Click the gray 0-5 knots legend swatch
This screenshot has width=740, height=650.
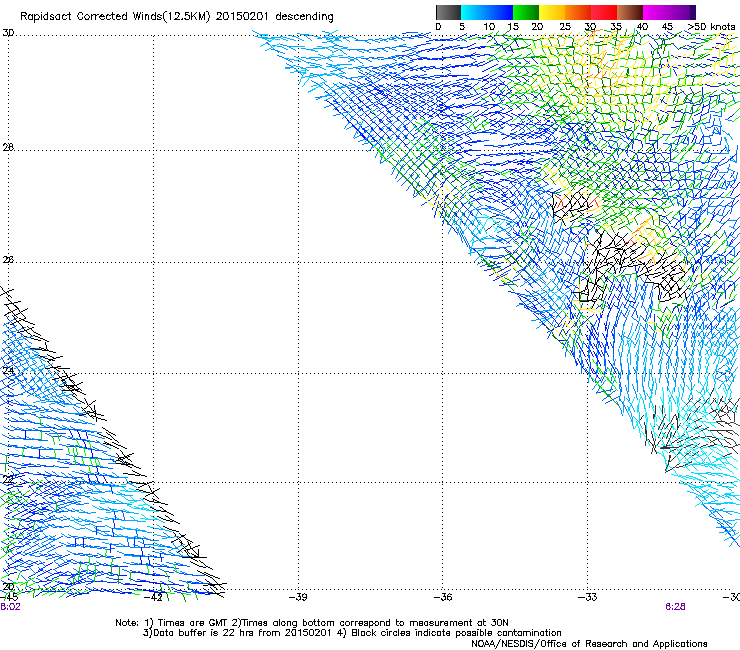[x=448, y=12]
